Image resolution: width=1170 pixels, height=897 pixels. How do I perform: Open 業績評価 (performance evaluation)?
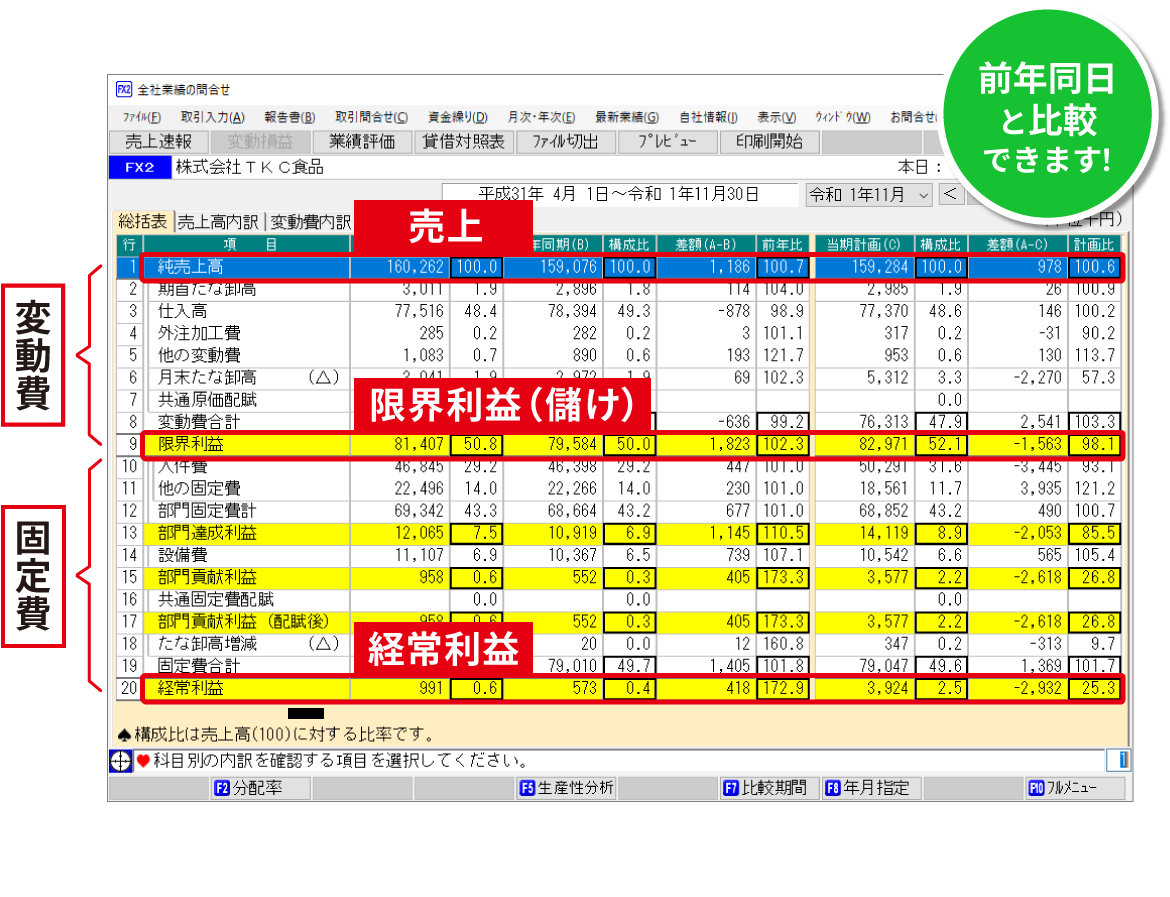click(x=362, y=141)
